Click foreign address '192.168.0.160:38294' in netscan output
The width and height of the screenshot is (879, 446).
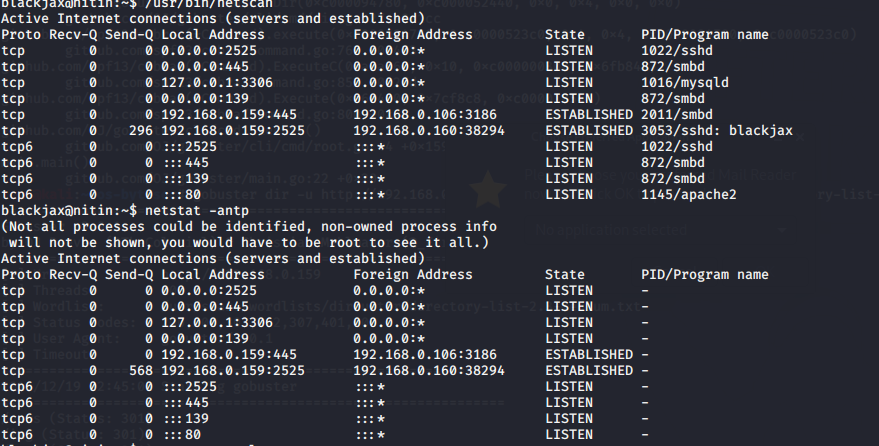click(x=429, y=130)
